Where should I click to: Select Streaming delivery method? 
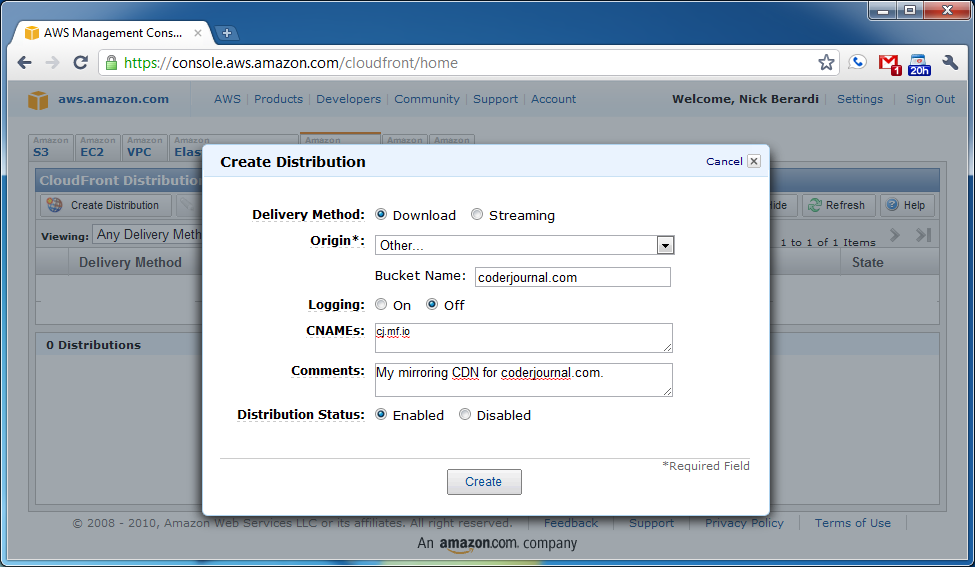pos(477,215)
